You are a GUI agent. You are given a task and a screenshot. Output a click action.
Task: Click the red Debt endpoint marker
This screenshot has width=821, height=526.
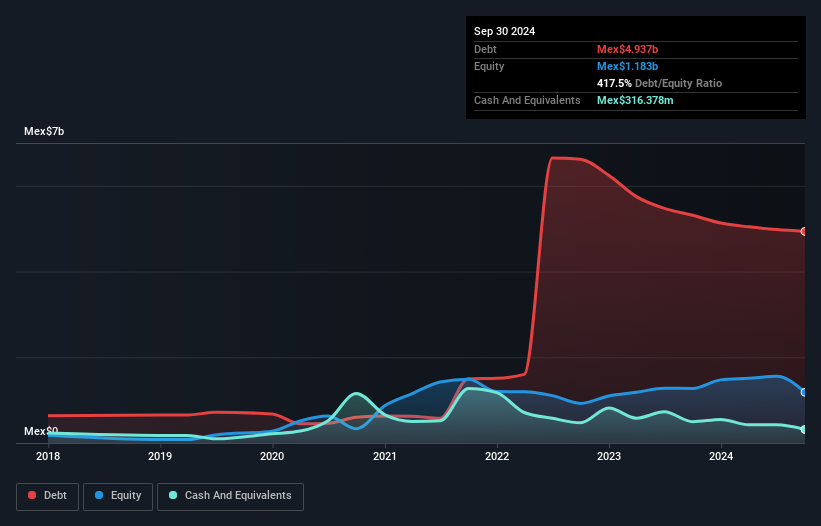coord(804,231)
